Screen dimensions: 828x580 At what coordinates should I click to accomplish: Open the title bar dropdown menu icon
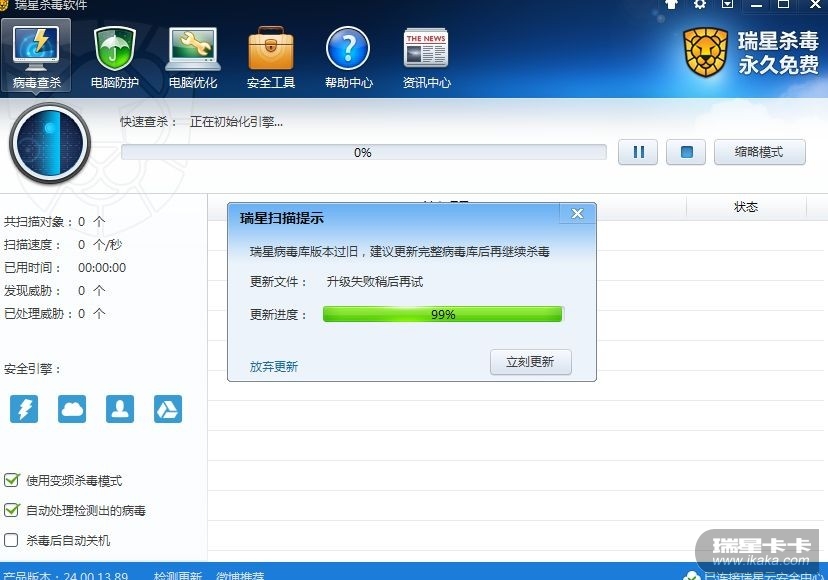tap(727, 4)
